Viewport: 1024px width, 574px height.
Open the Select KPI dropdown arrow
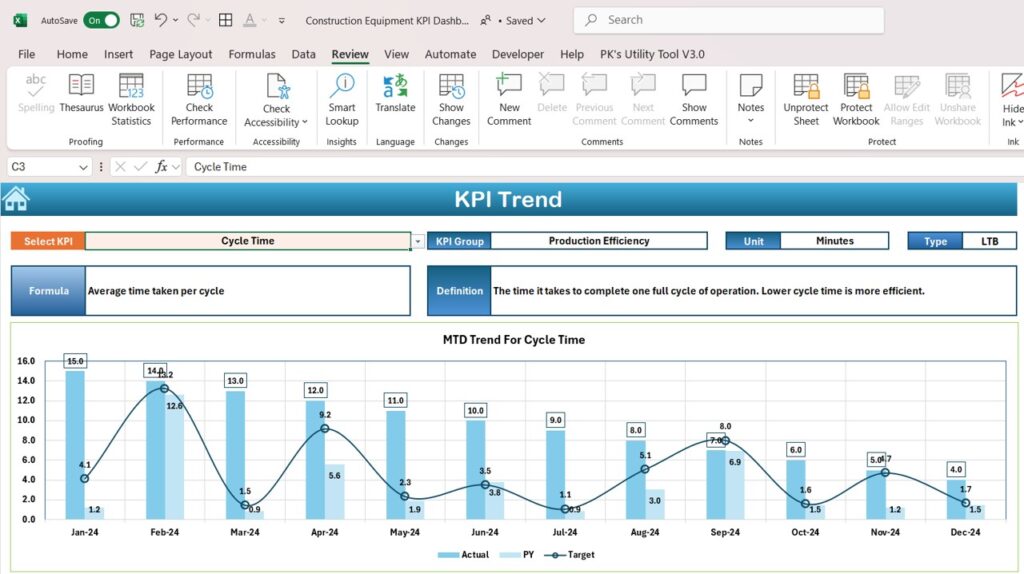[x=418, y=242]
